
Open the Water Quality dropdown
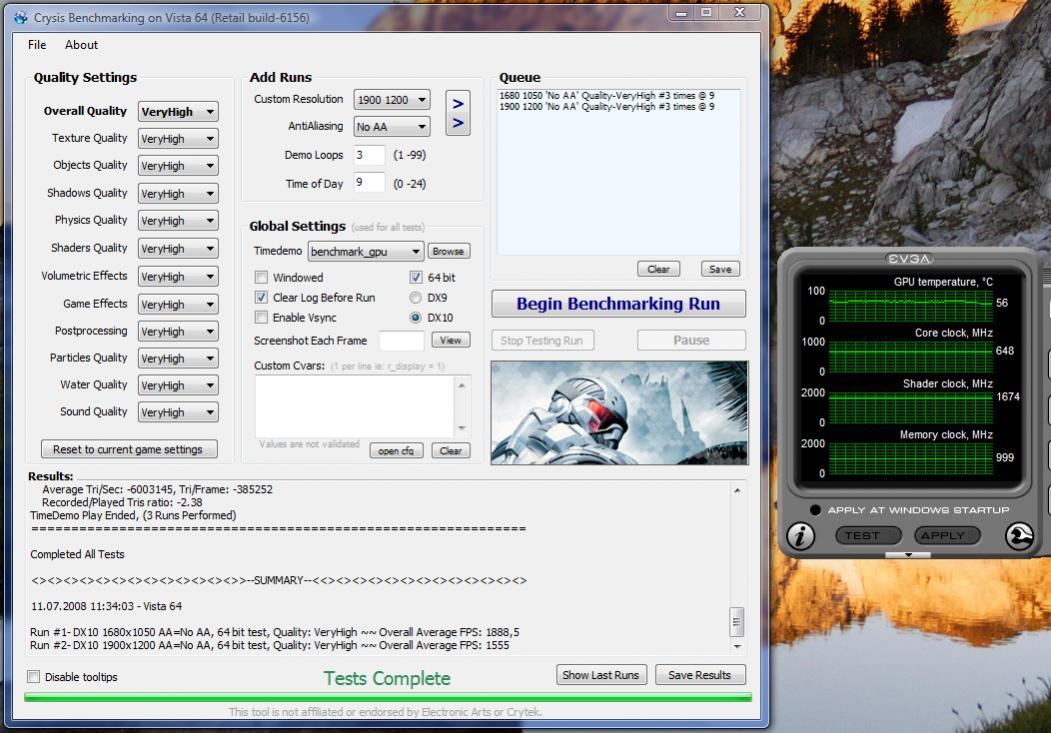(178, 385)
